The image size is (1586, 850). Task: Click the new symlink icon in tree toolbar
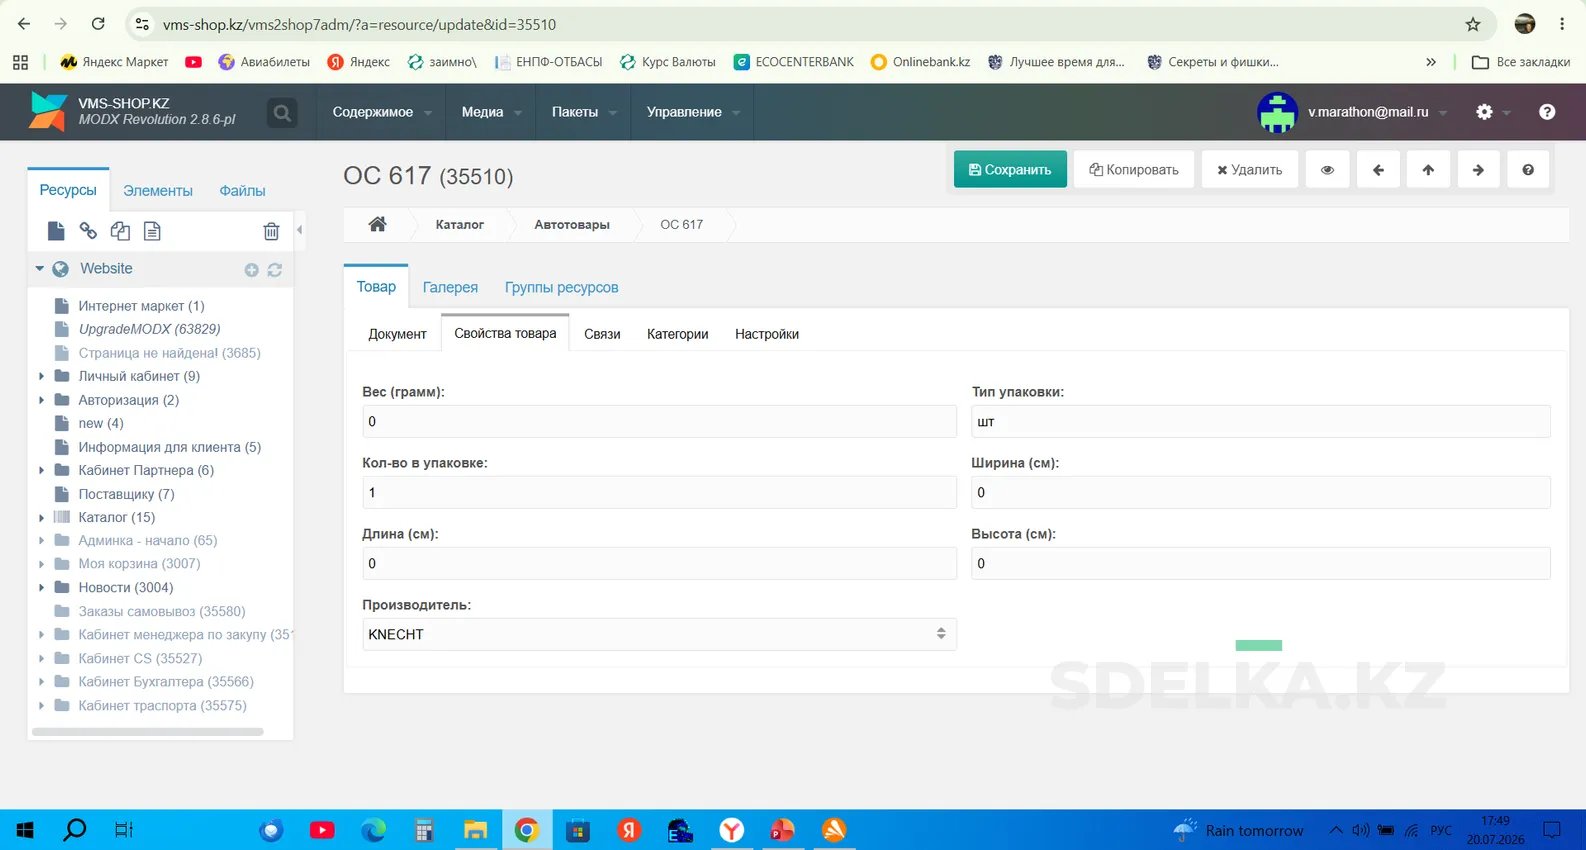click(120, 231)
